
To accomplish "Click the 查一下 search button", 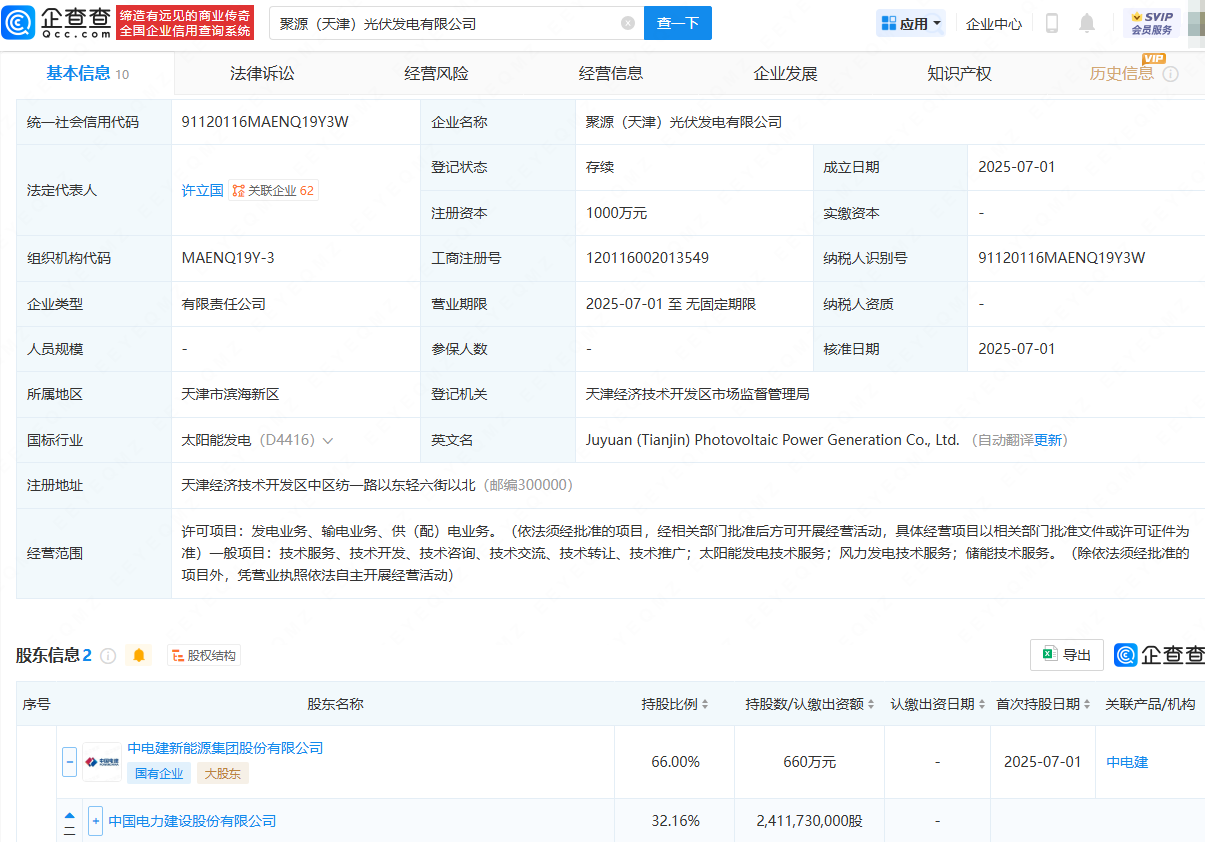I will pos(678,23).
